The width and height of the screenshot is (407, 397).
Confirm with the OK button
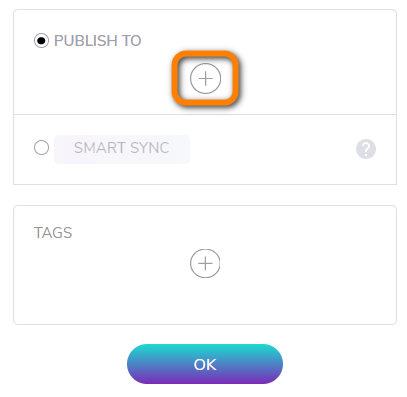(x=205, y=364)
